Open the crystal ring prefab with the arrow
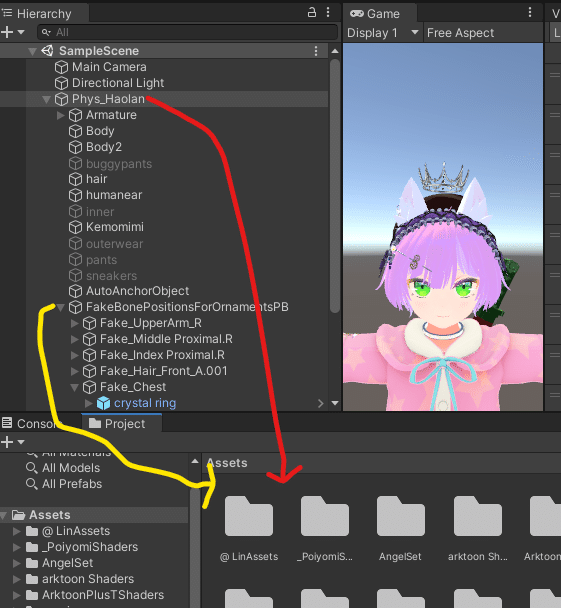Image resolution: width=561 pixels, height=608 pixels. click(321, 403)
